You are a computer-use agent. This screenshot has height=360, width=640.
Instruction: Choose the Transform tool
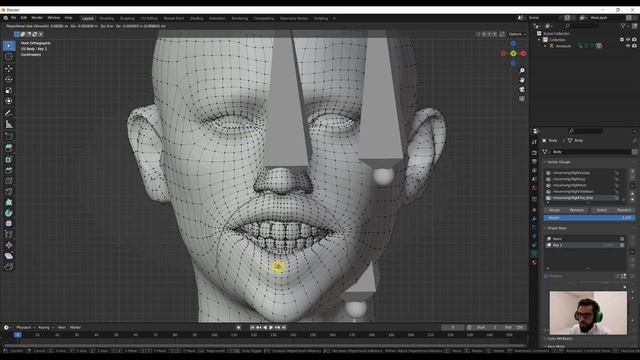coord(9,101)
